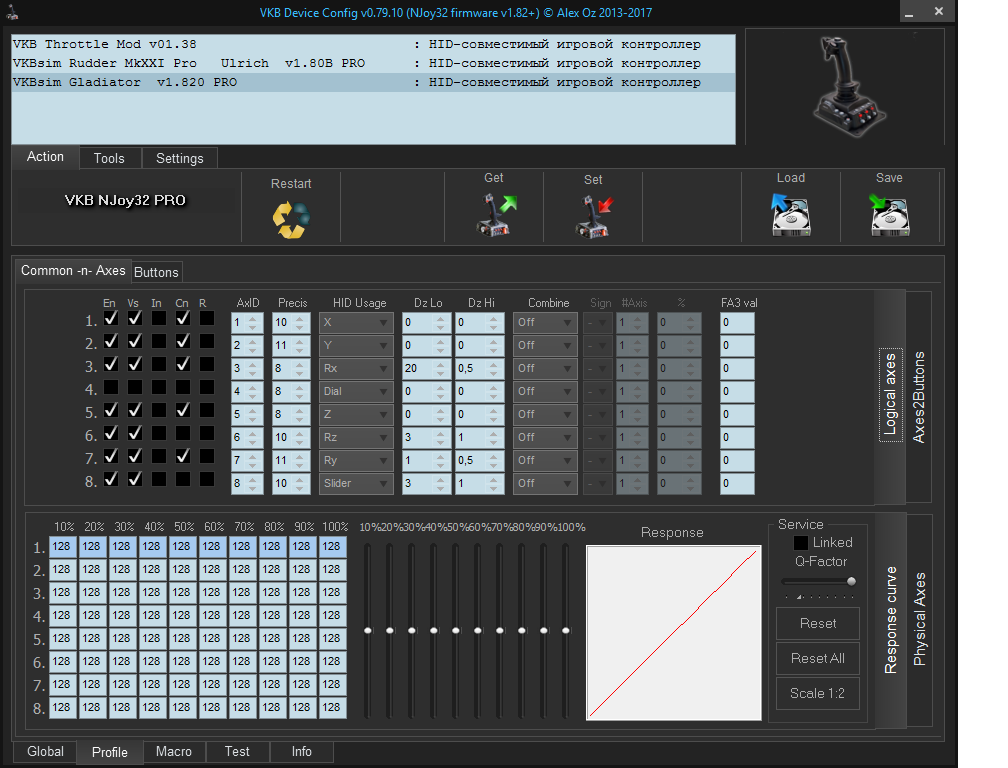Viewport: 1008px width, 768px height.
Task: Enable the In checkbox for axis 5
Action: pyautogui.click(x=159, y=410)
